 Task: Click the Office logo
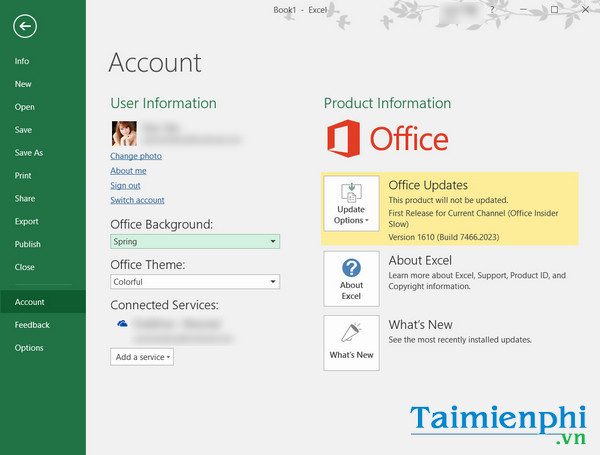(388, 139)
